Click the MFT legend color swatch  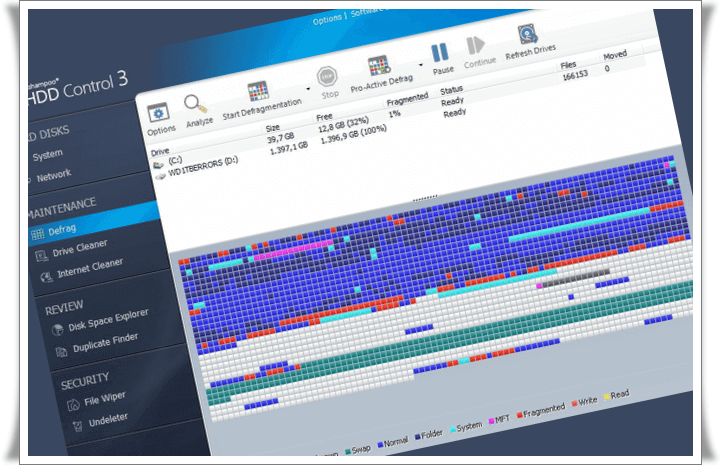[x=491, y=421]
